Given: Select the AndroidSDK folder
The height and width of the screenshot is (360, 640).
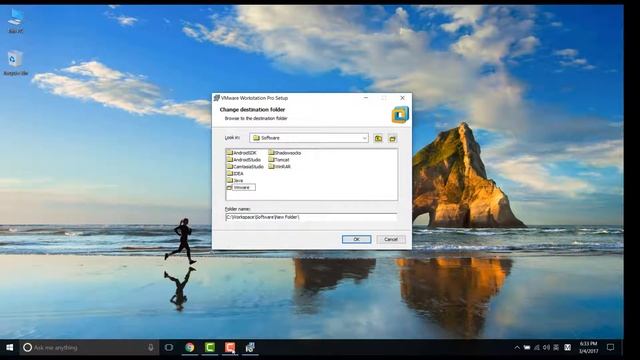Looking at the screenshot, I should click(x=242, y=153).
